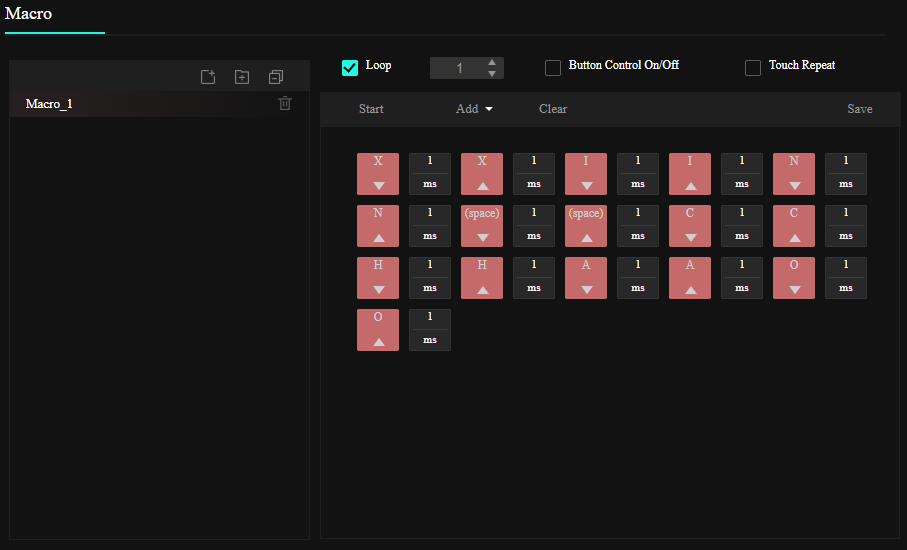The image size is (907, 550).
Task: Select the first (space) key-down block
Action: [482, 226]
